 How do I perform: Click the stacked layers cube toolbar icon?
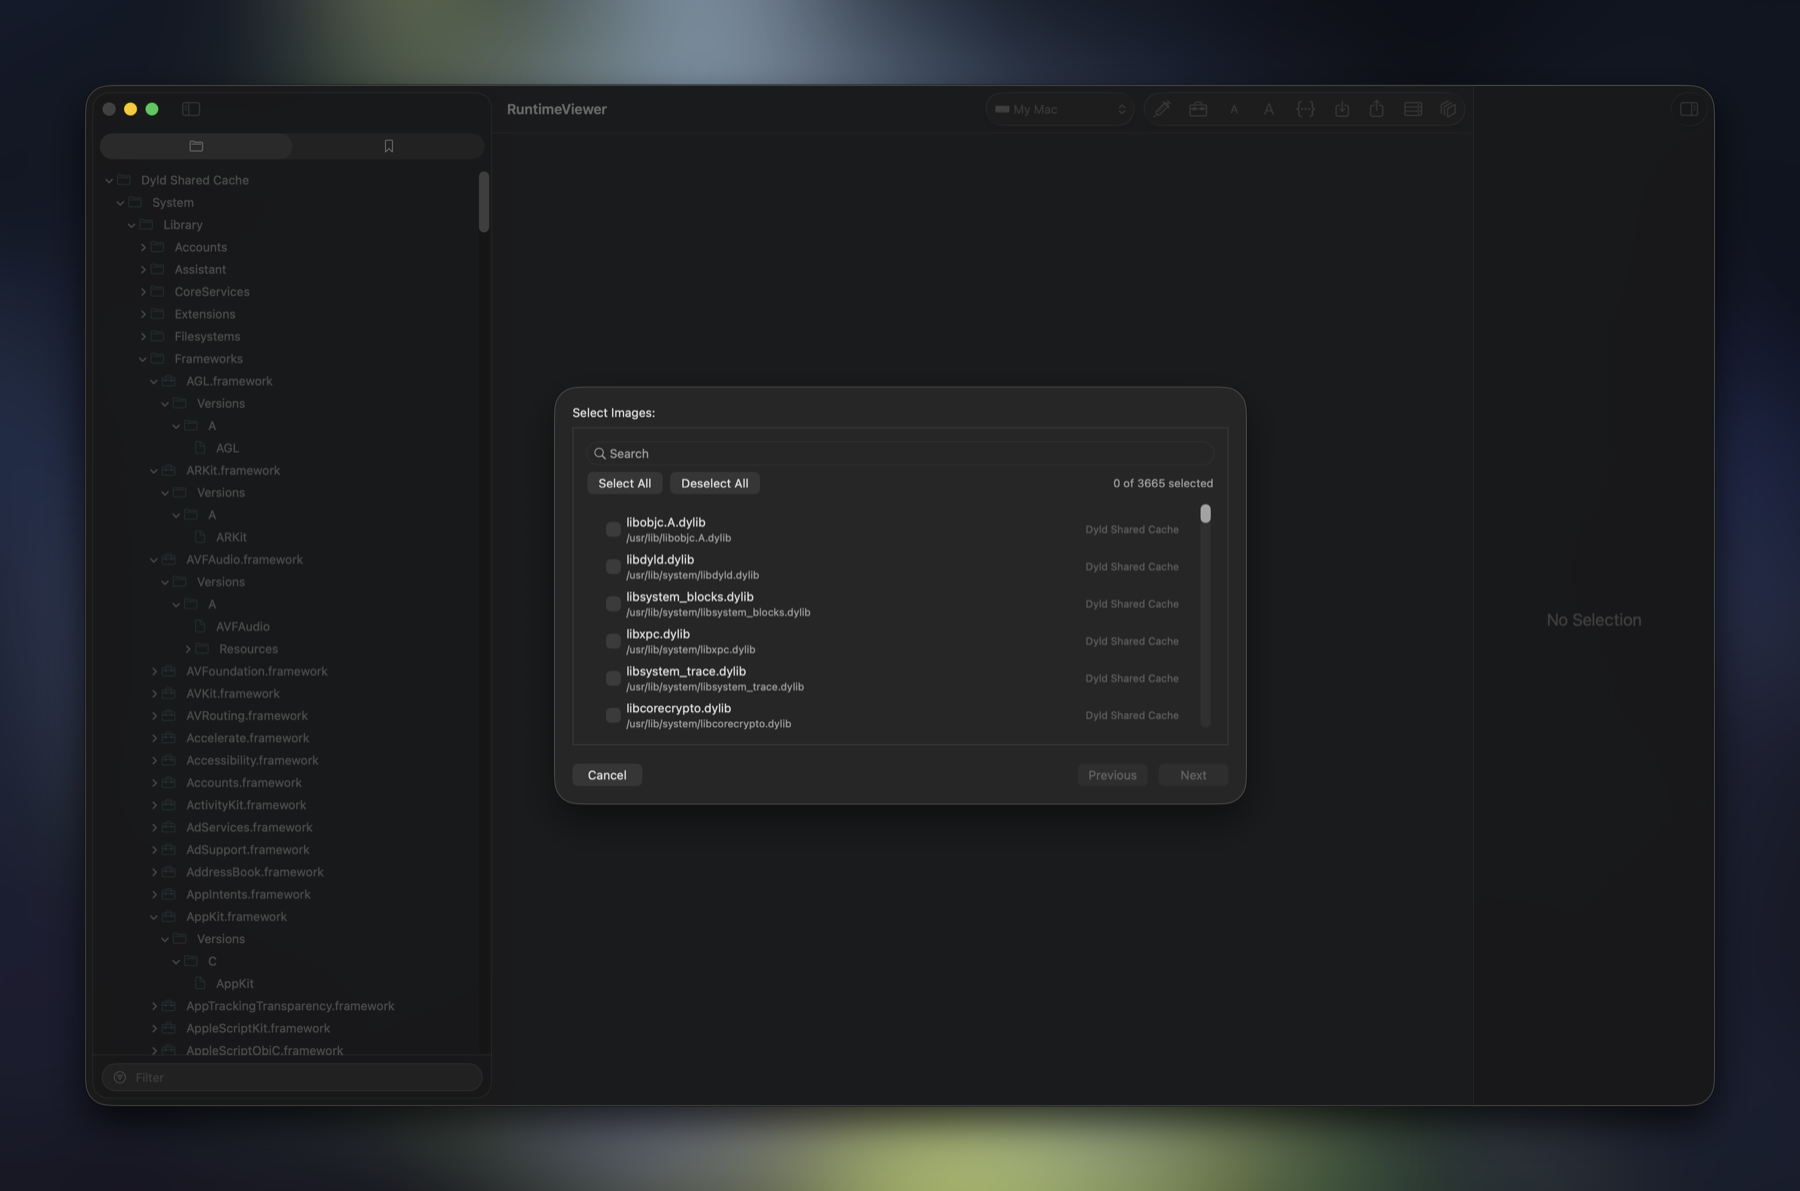1447,109
